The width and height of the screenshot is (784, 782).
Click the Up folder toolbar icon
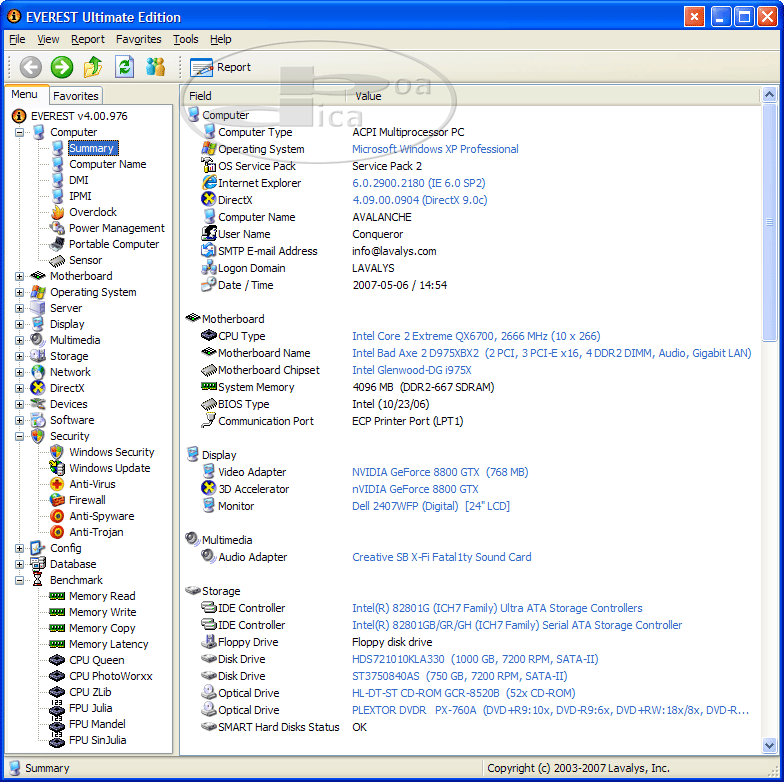click(93, 67)
